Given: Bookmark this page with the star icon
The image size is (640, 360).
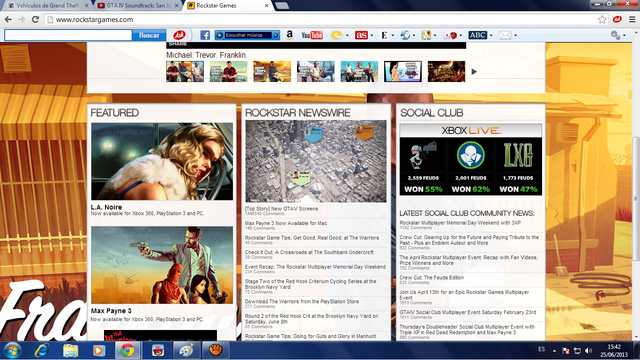Looking at the screenshot, I should point(602,20).
